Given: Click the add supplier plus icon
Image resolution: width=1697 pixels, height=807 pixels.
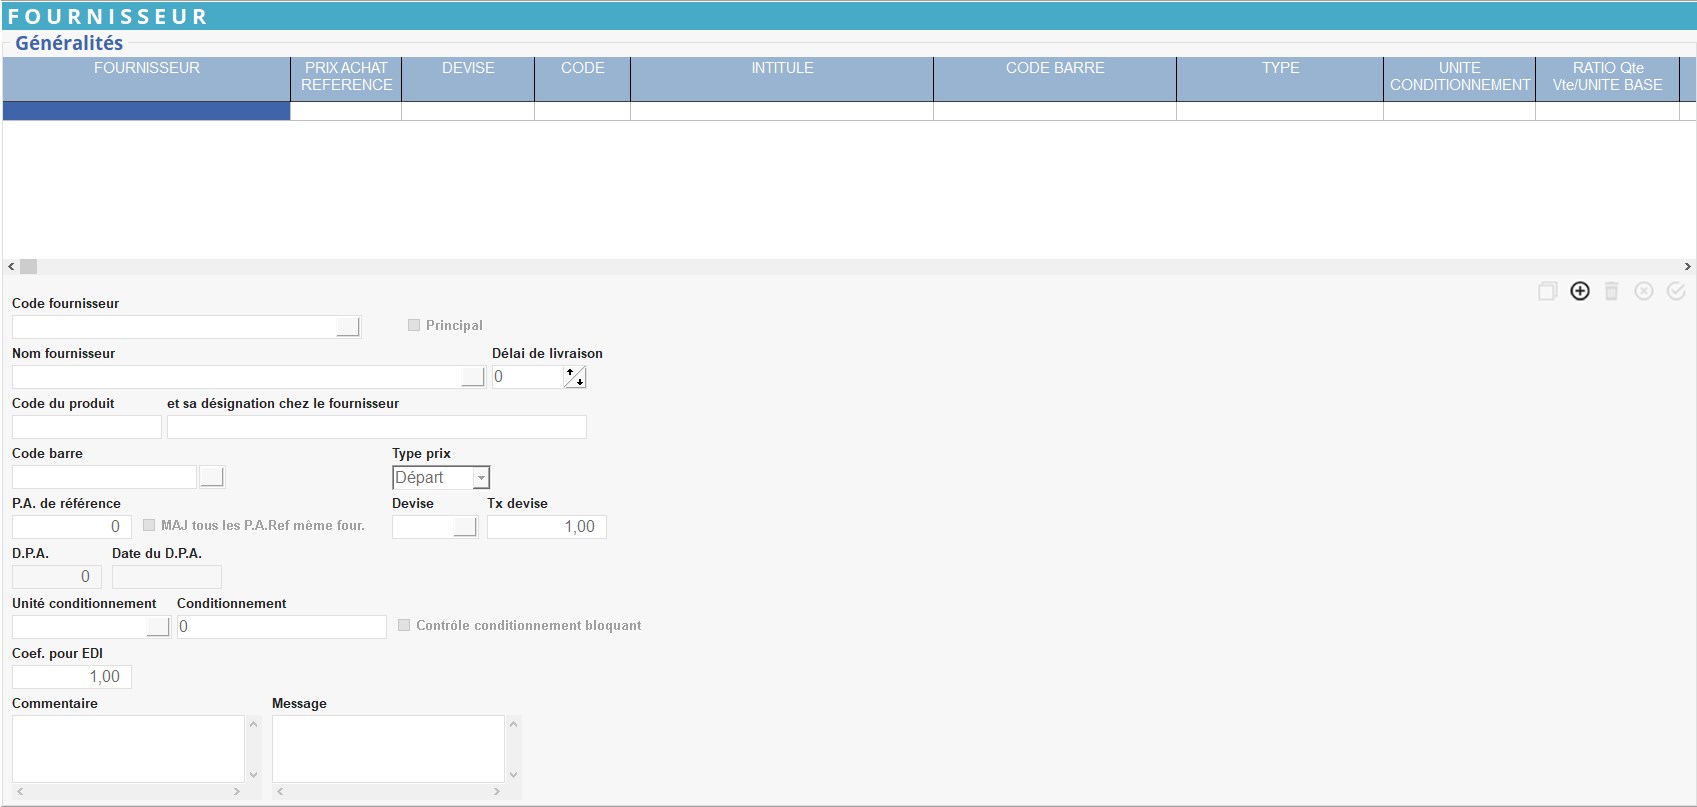Looking at the screenshot, I should tap(1580, 291).
